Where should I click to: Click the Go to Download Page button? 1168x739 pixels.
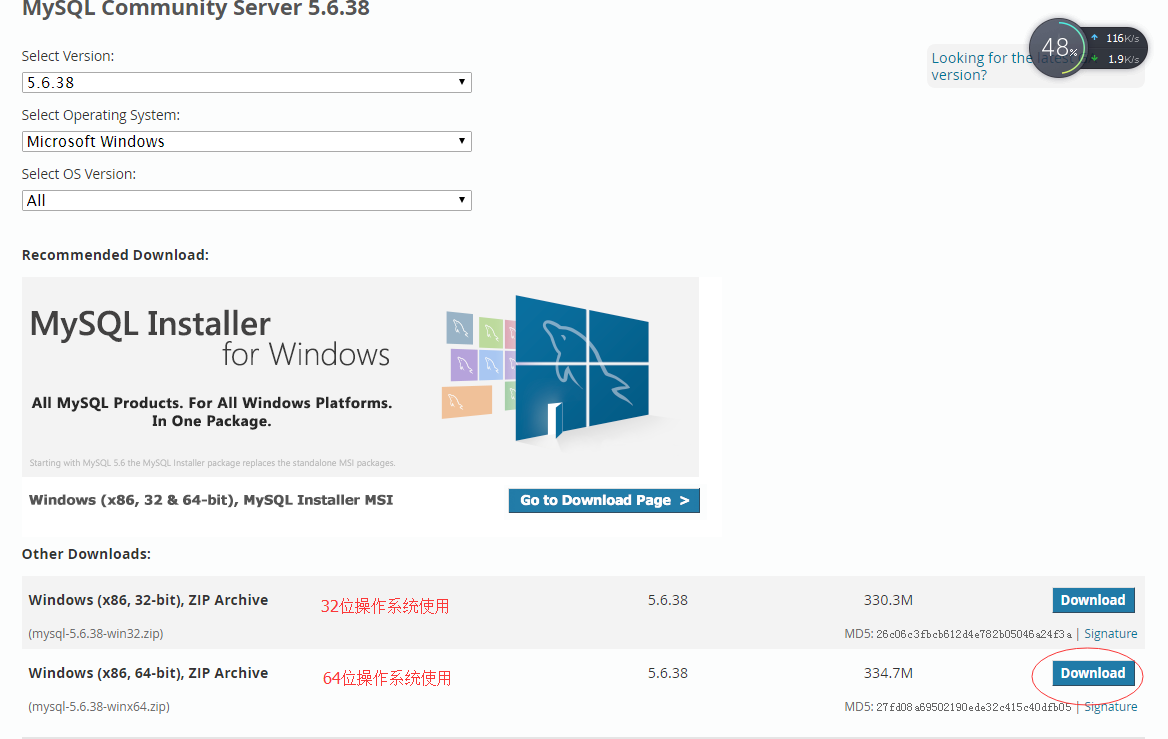[x=604, y=500]
